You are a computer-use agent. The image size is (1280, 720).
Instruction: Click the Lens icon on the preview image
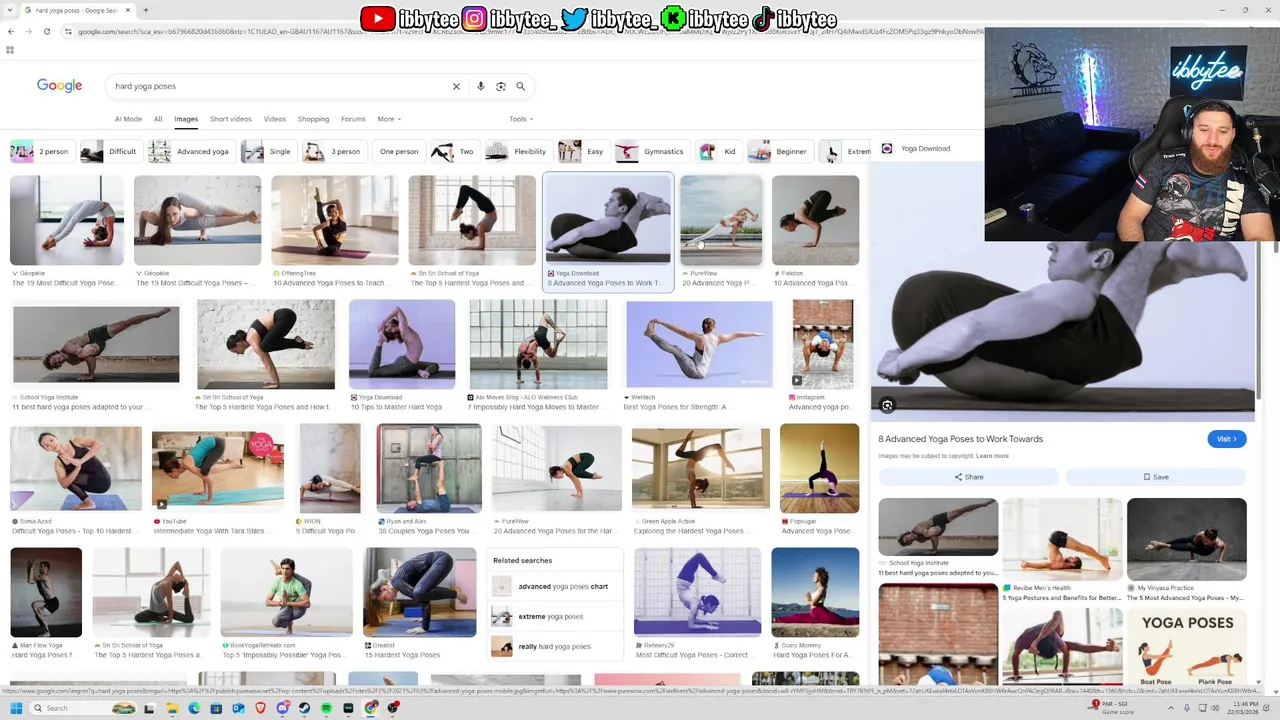pyautogui.click(x=887, y=405)
